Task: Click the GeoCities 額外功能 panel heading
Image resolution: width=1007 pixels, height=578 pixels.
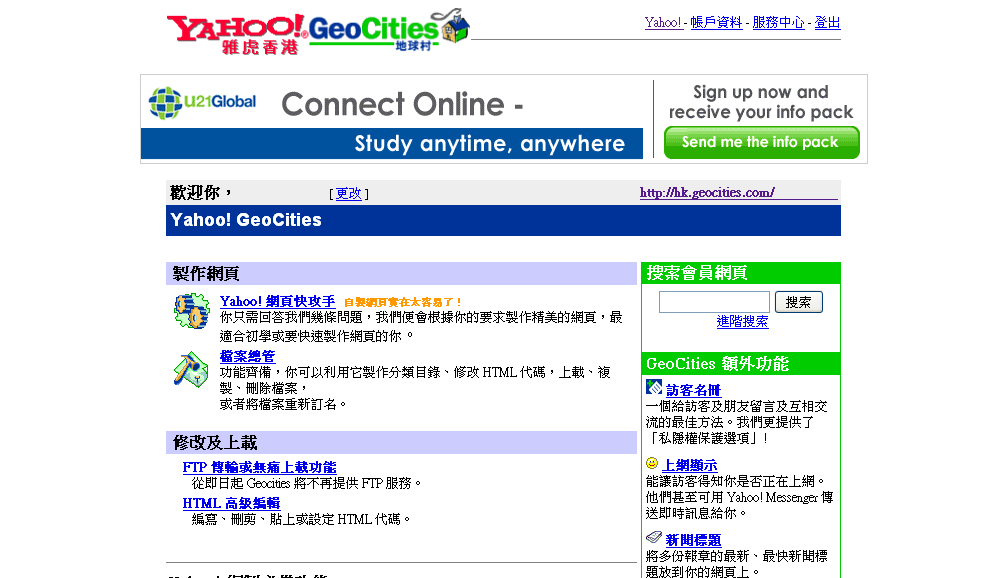Action: tap(717, 363)
